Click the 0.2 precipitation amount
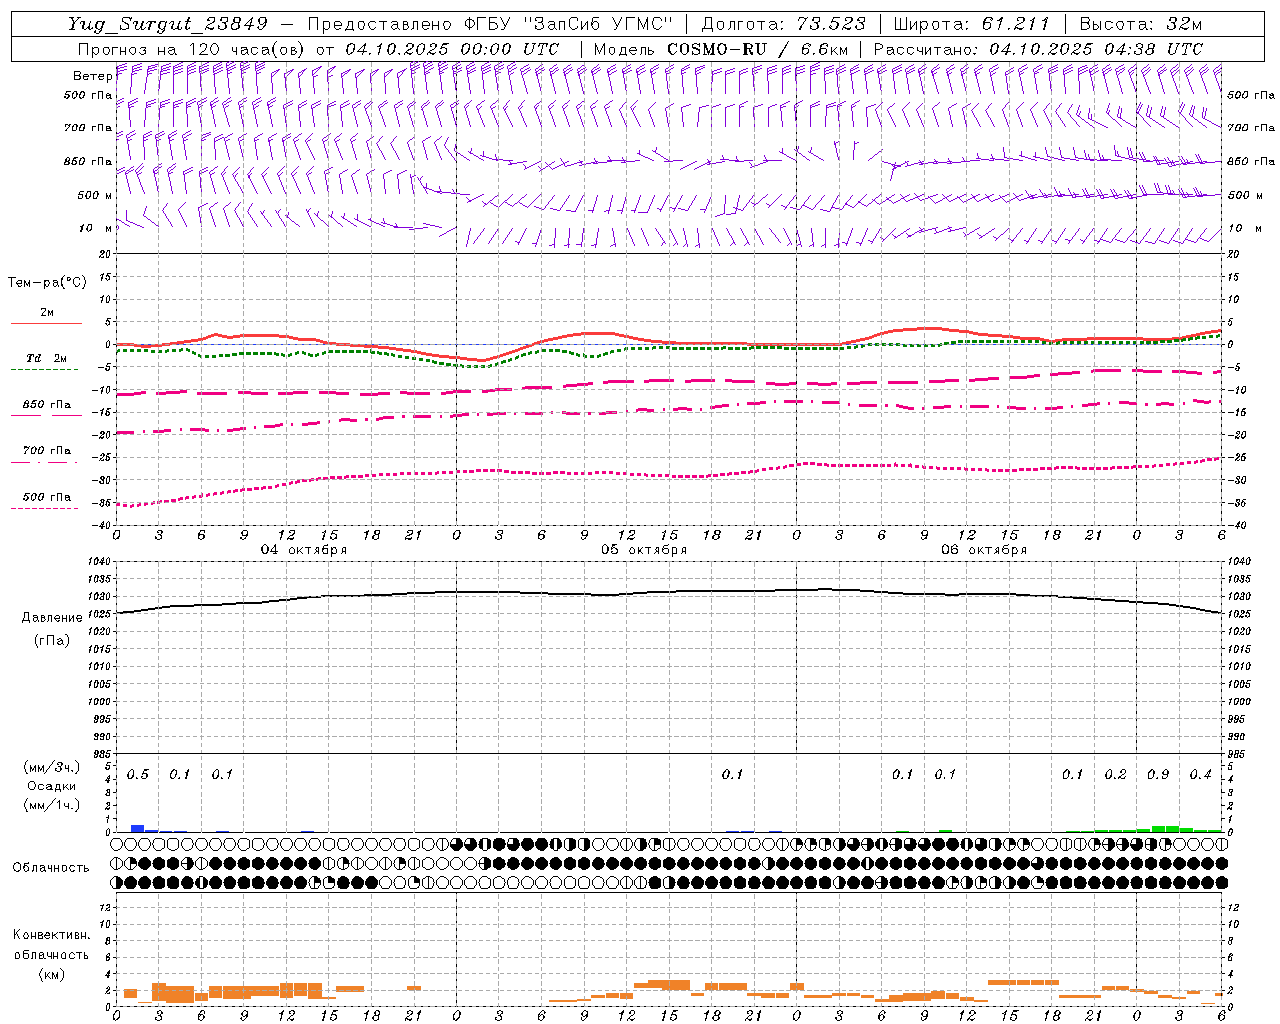This screenshot has width=1280, height=1024. click(x=1116, y=774)
